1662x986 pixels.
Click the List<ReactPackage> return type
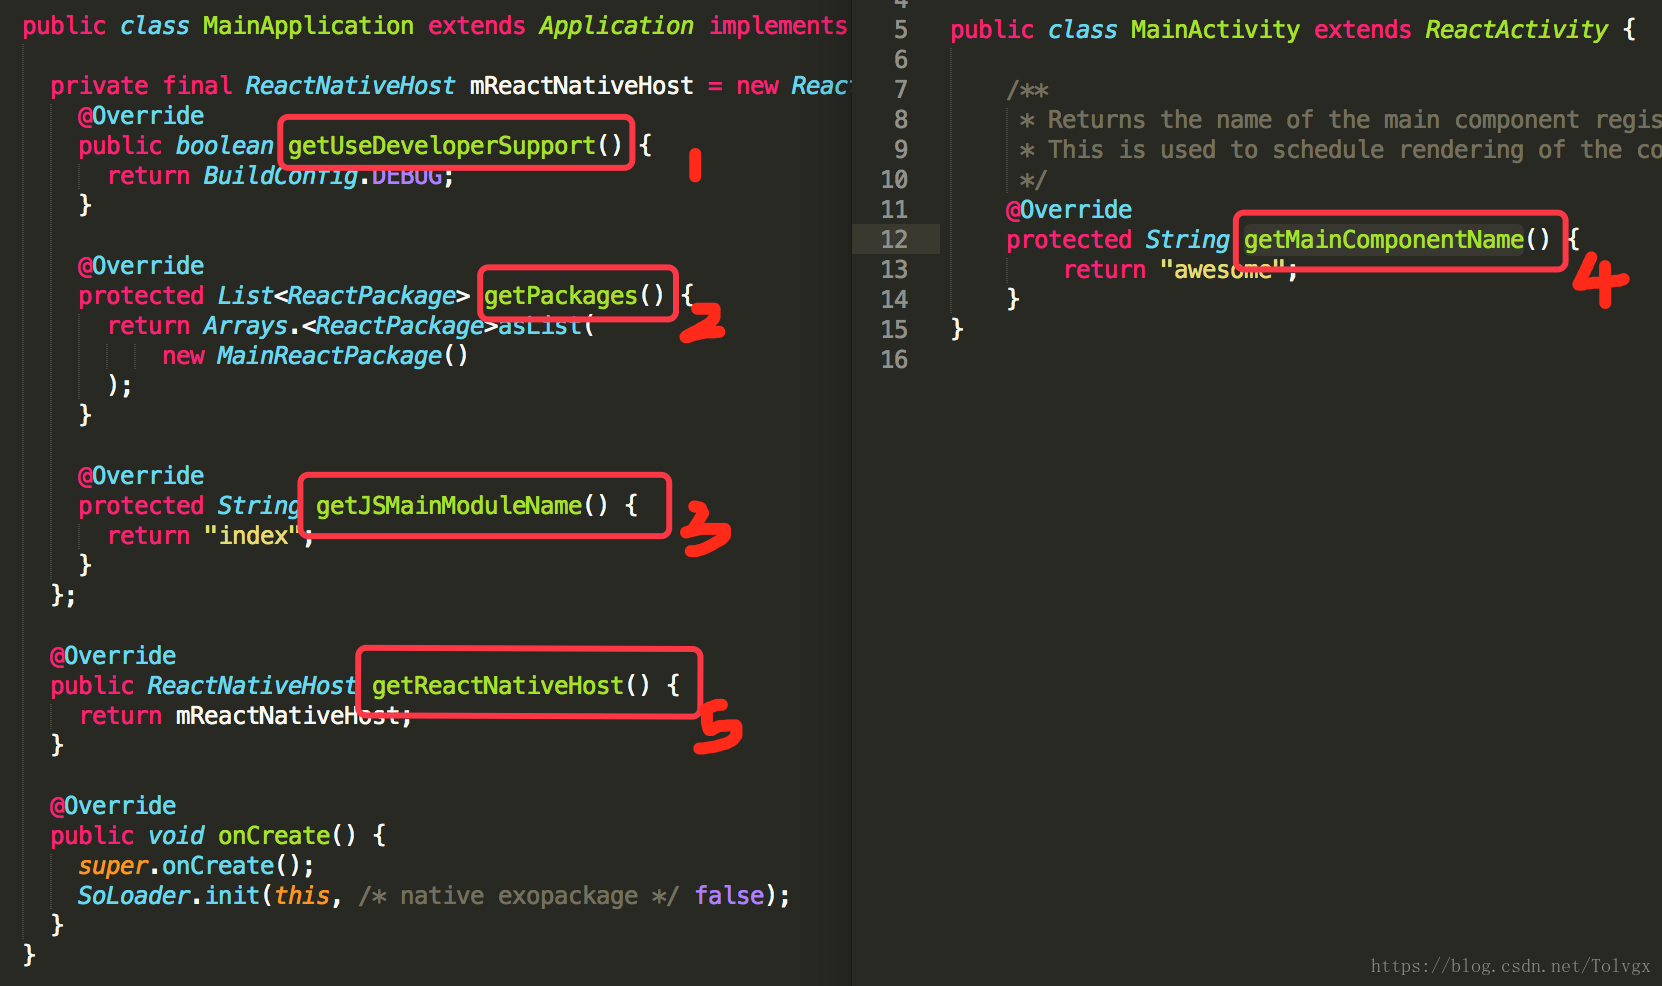point(343,296)
